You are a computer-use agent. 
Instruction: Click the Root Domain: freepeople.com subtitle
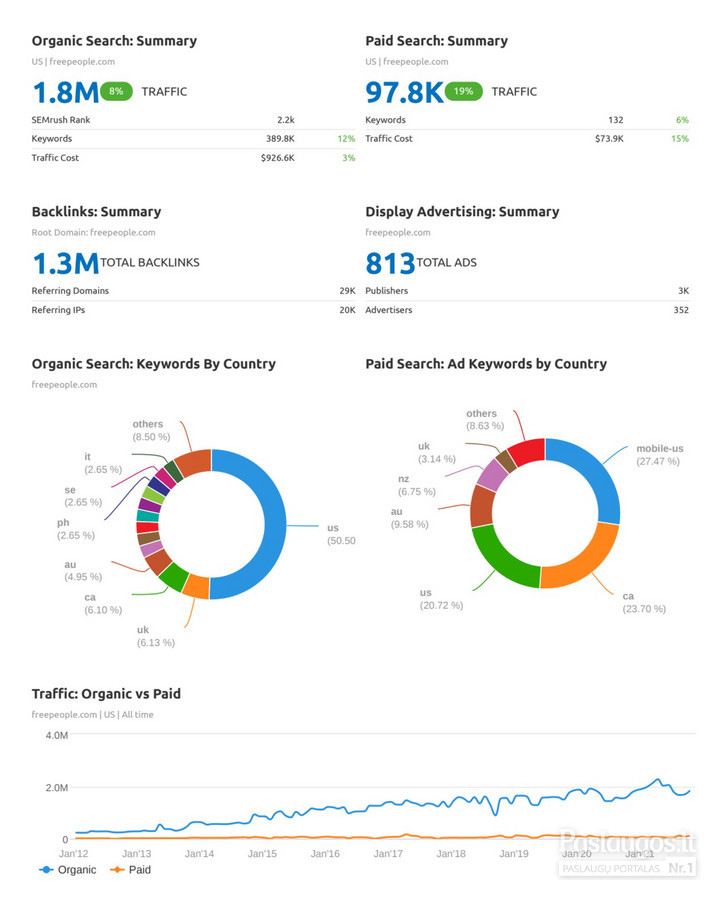click(94, 232)
